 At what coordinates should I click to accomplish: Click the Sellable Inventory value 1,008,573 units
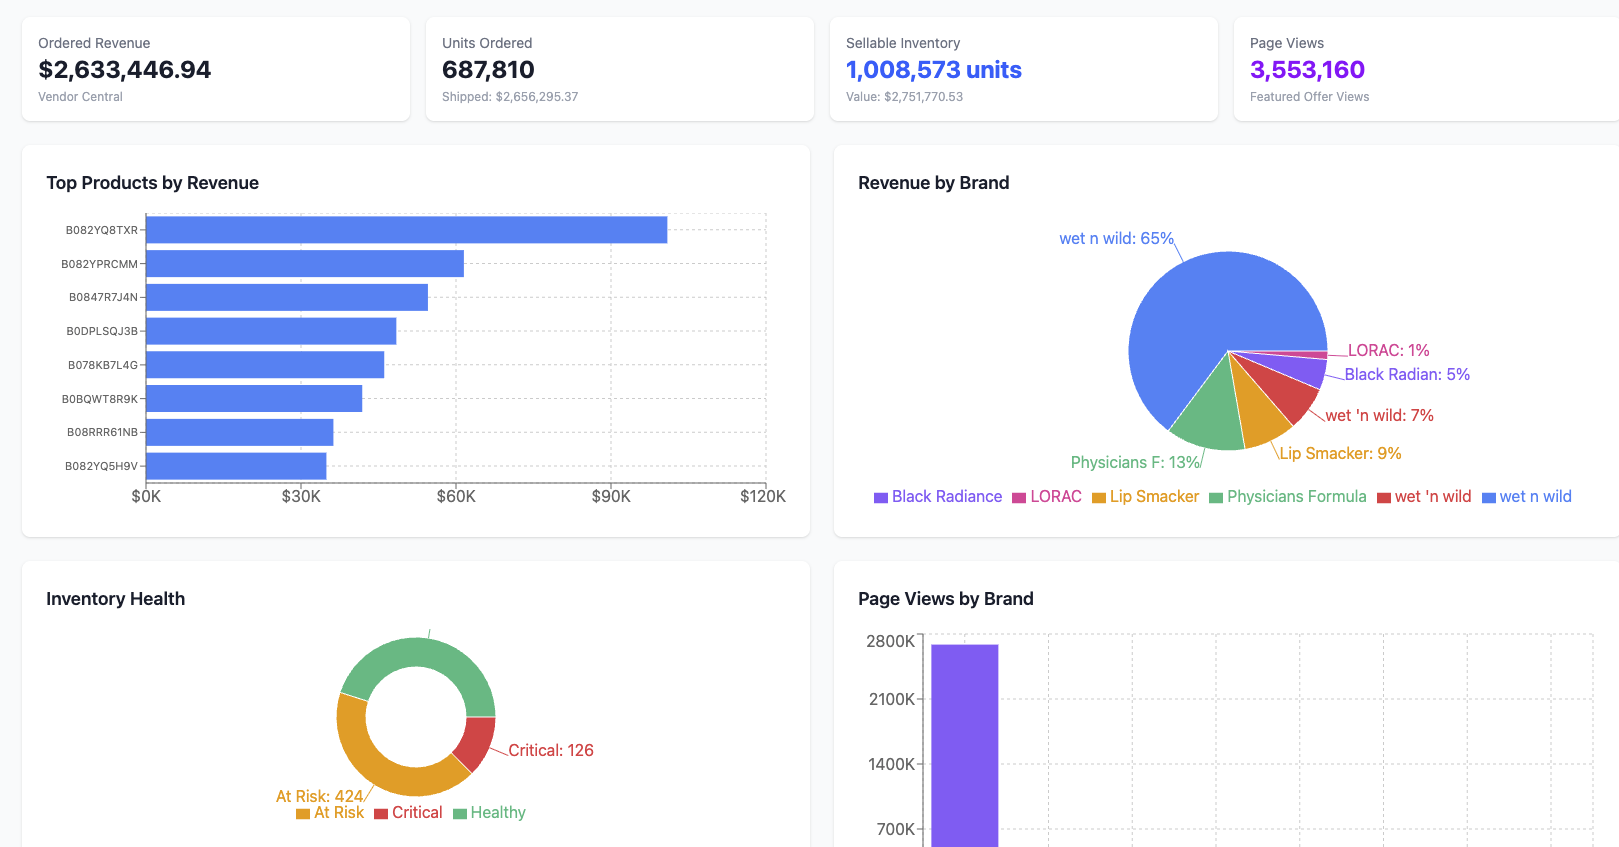934,70
